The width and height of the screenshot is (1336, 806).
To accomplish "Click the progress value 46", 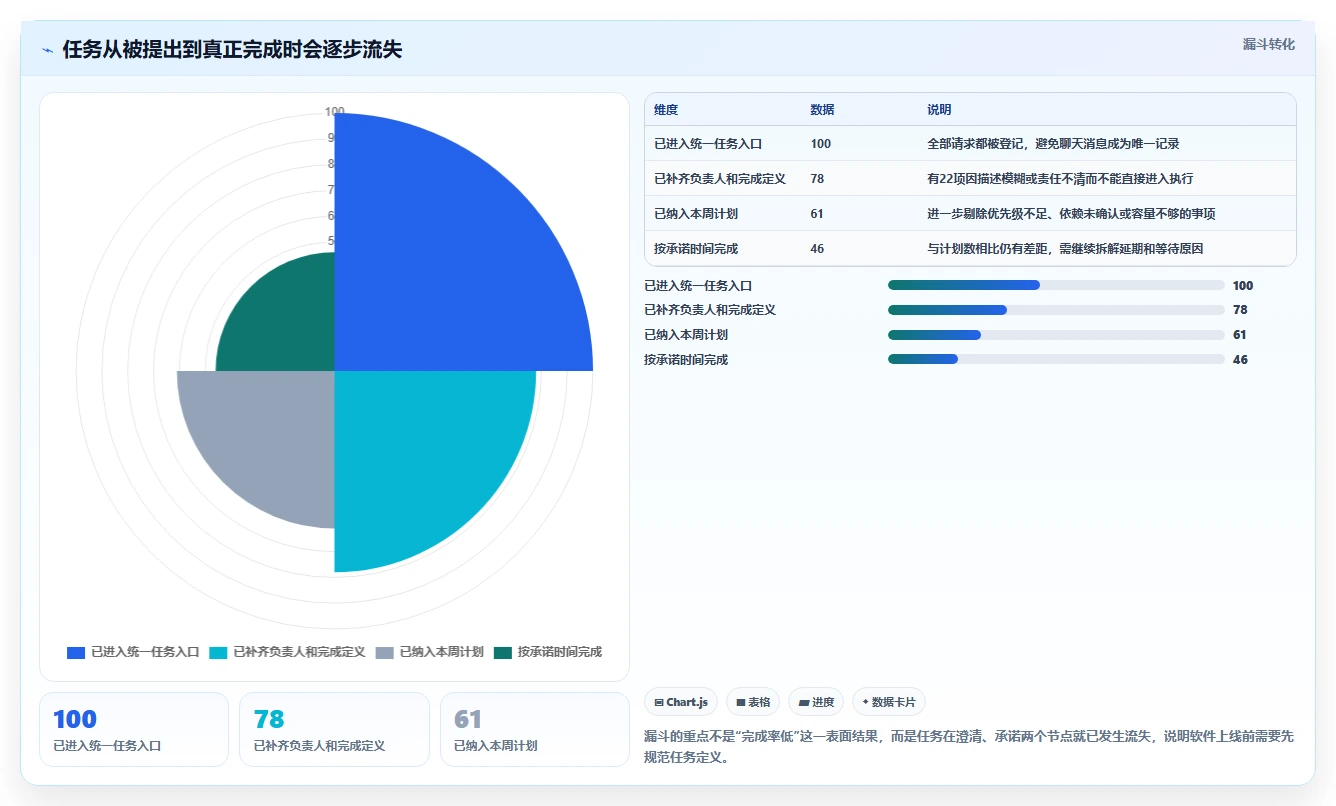I will coord(1240,360).
